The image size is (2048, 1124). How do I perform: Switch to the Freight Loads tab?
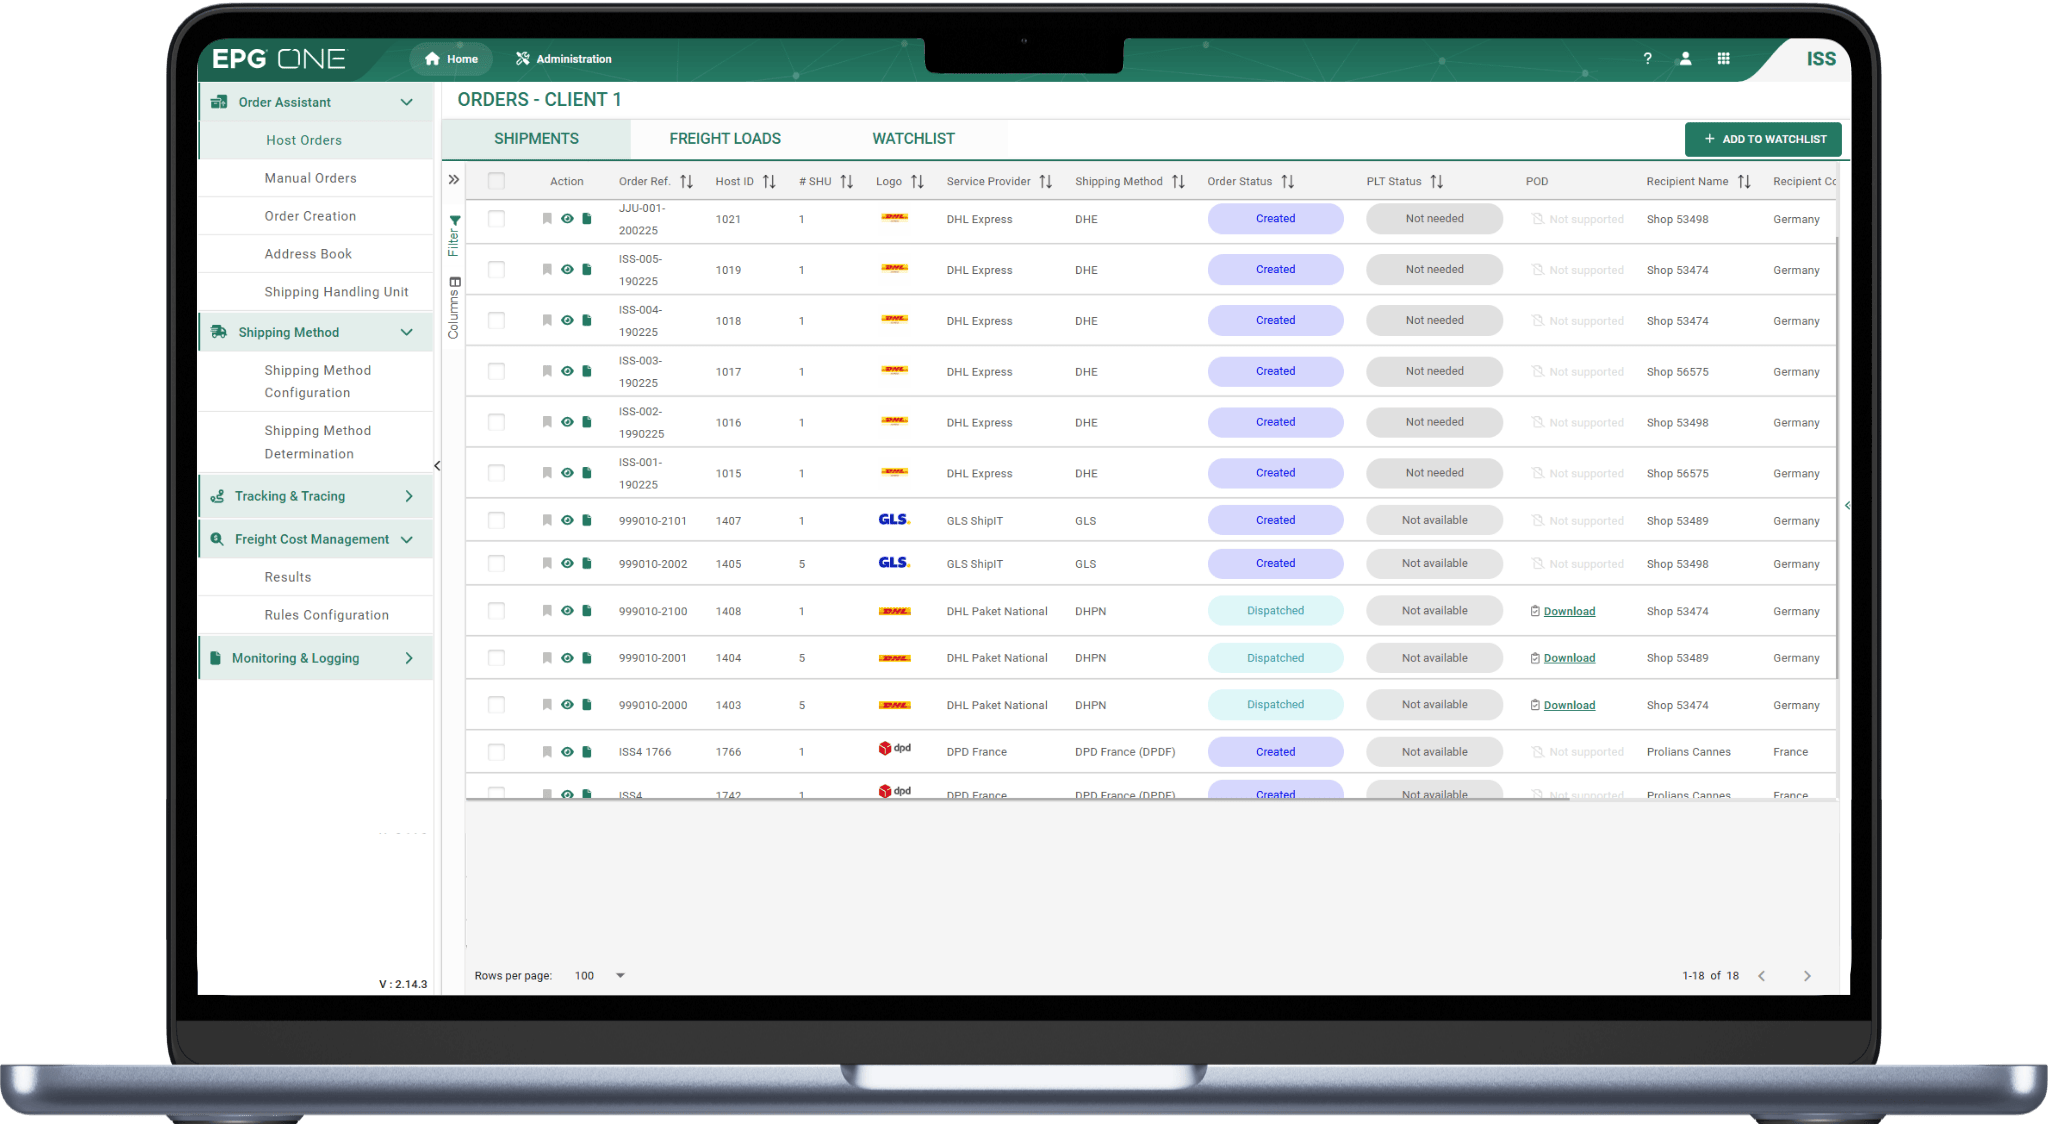[725, 139]
